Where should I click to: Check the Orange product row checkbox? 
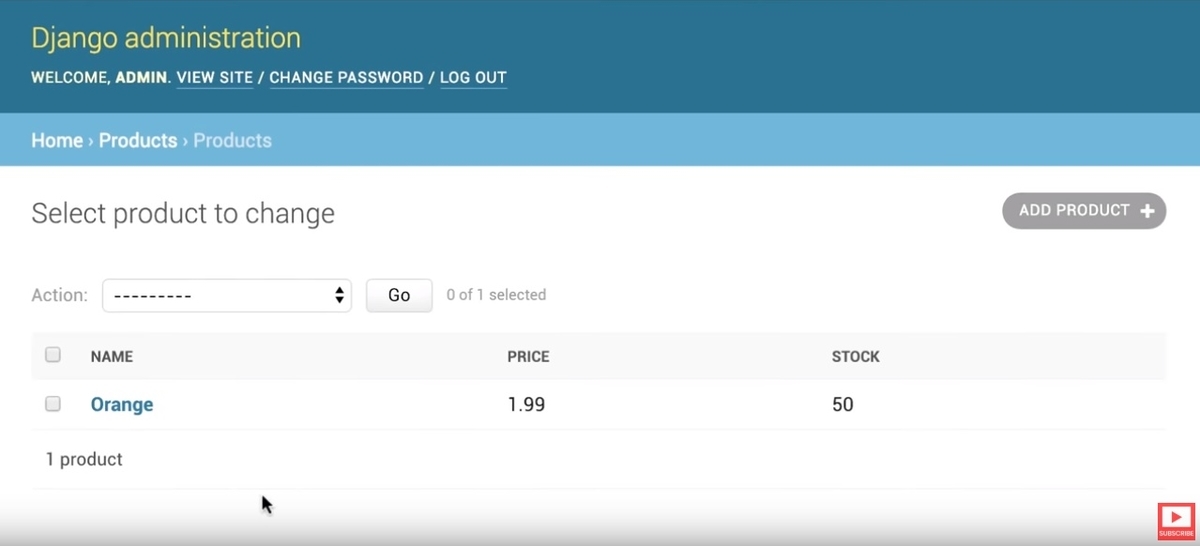click(53, 404)
